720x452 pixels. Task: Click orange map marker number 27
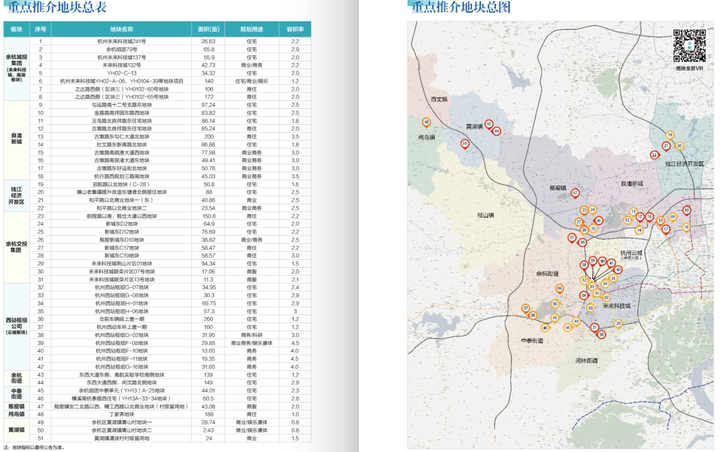pyautogui.click(x=579, y=222)
